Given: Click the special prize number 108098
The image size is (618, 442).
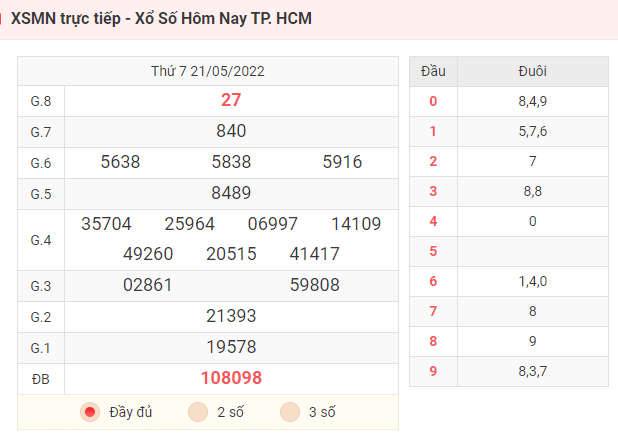Looking at the screenshot, I should coord(231,378).
